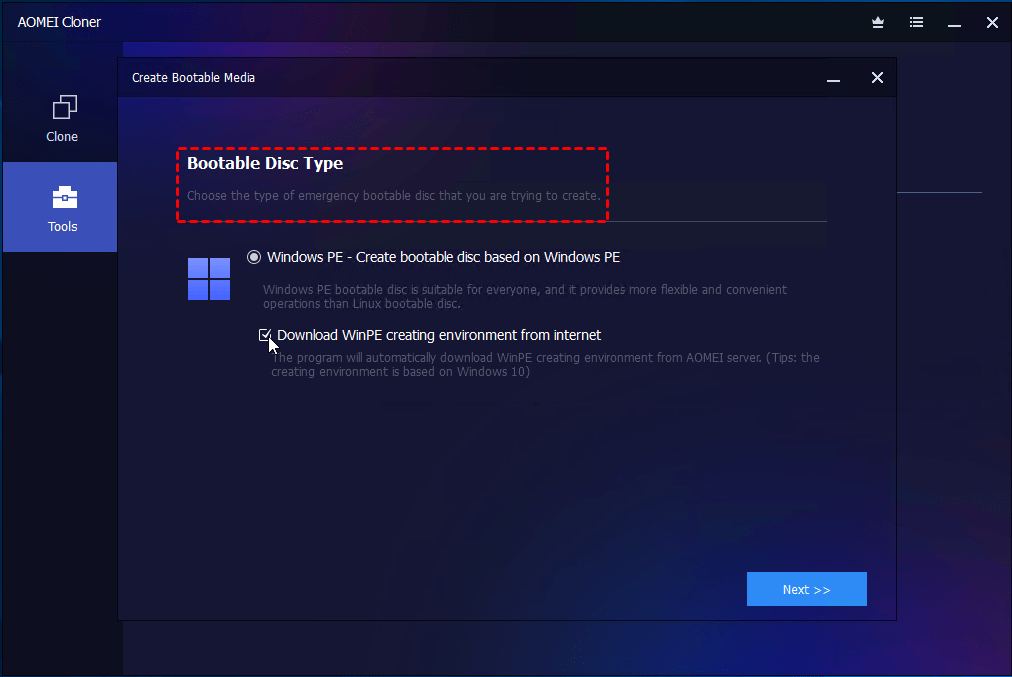Minimize the AOMEI Cloner main window
Viewport: 1012px width, 677px height.
pyautogui.click(x=954, y=23)
